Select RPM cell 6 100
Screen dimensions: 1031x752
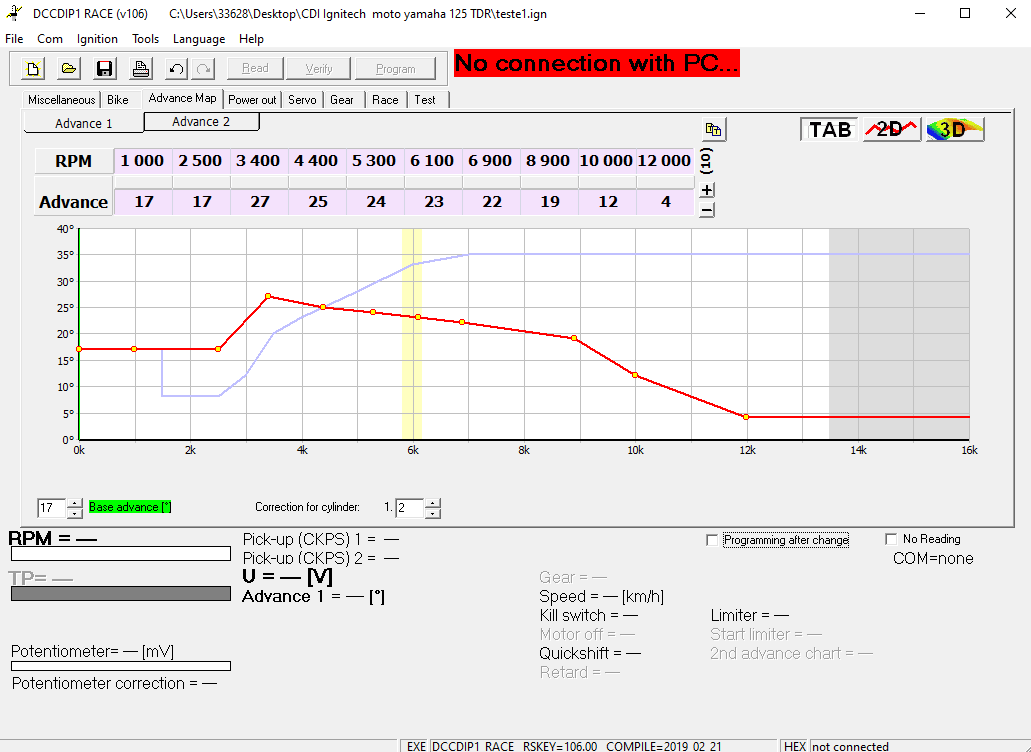click(x=432, y=161)
